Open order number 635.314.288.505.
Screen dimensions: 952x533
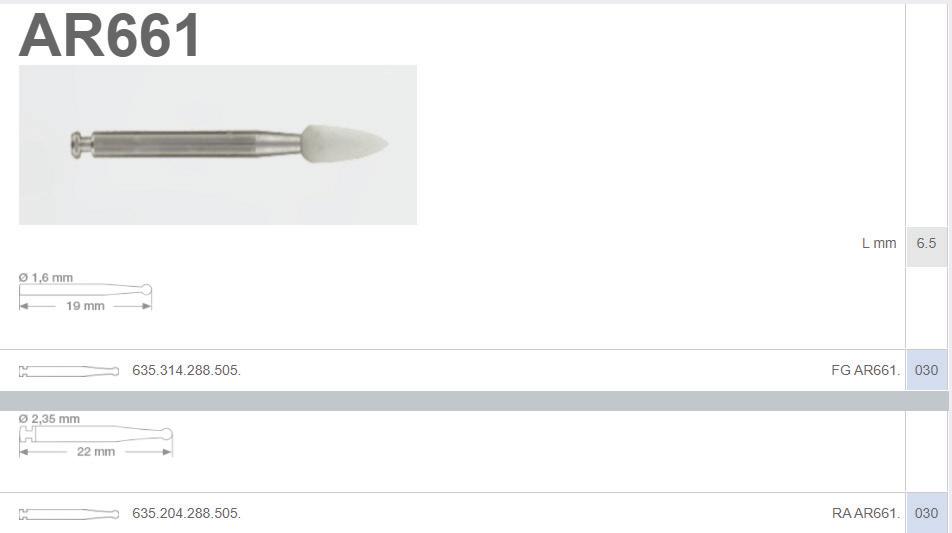(x=186, y=370)
